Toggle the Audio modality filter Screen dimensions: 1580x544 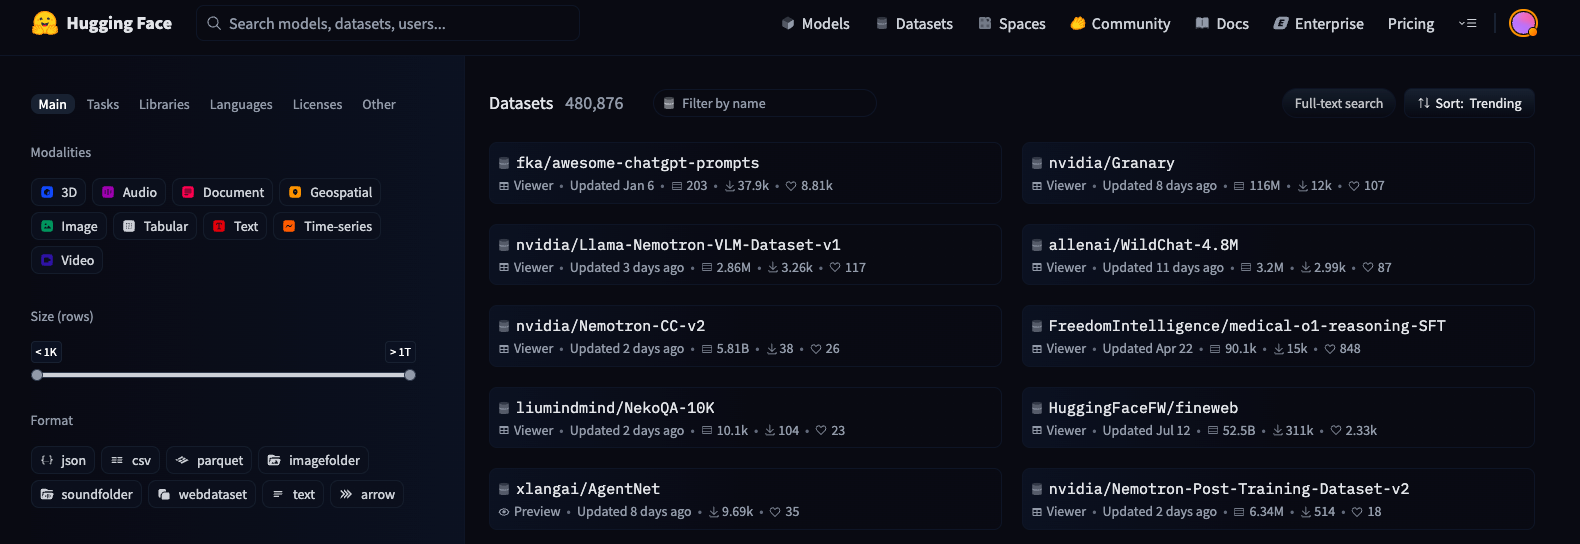click(129, 192)
